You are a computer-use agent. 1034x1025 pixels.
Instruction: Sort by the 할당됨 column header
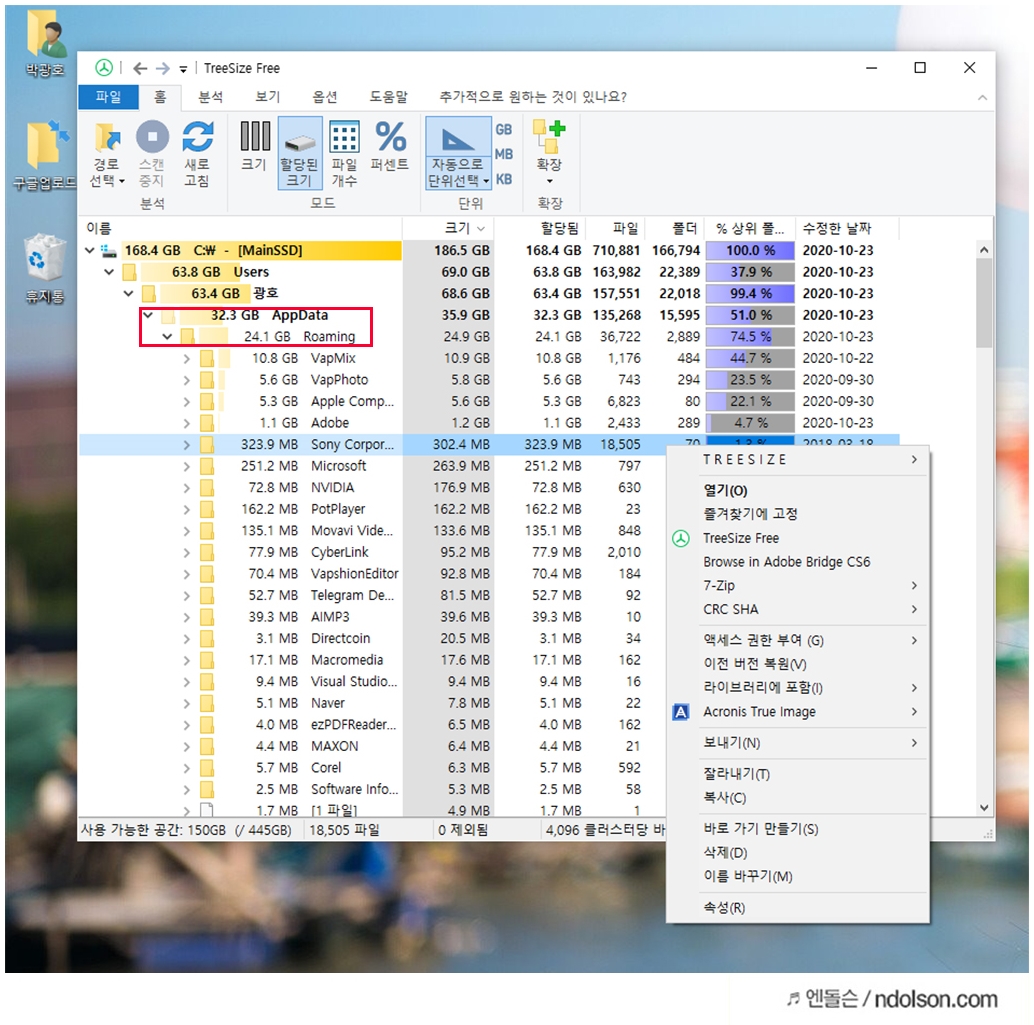[x=539, y=228]
